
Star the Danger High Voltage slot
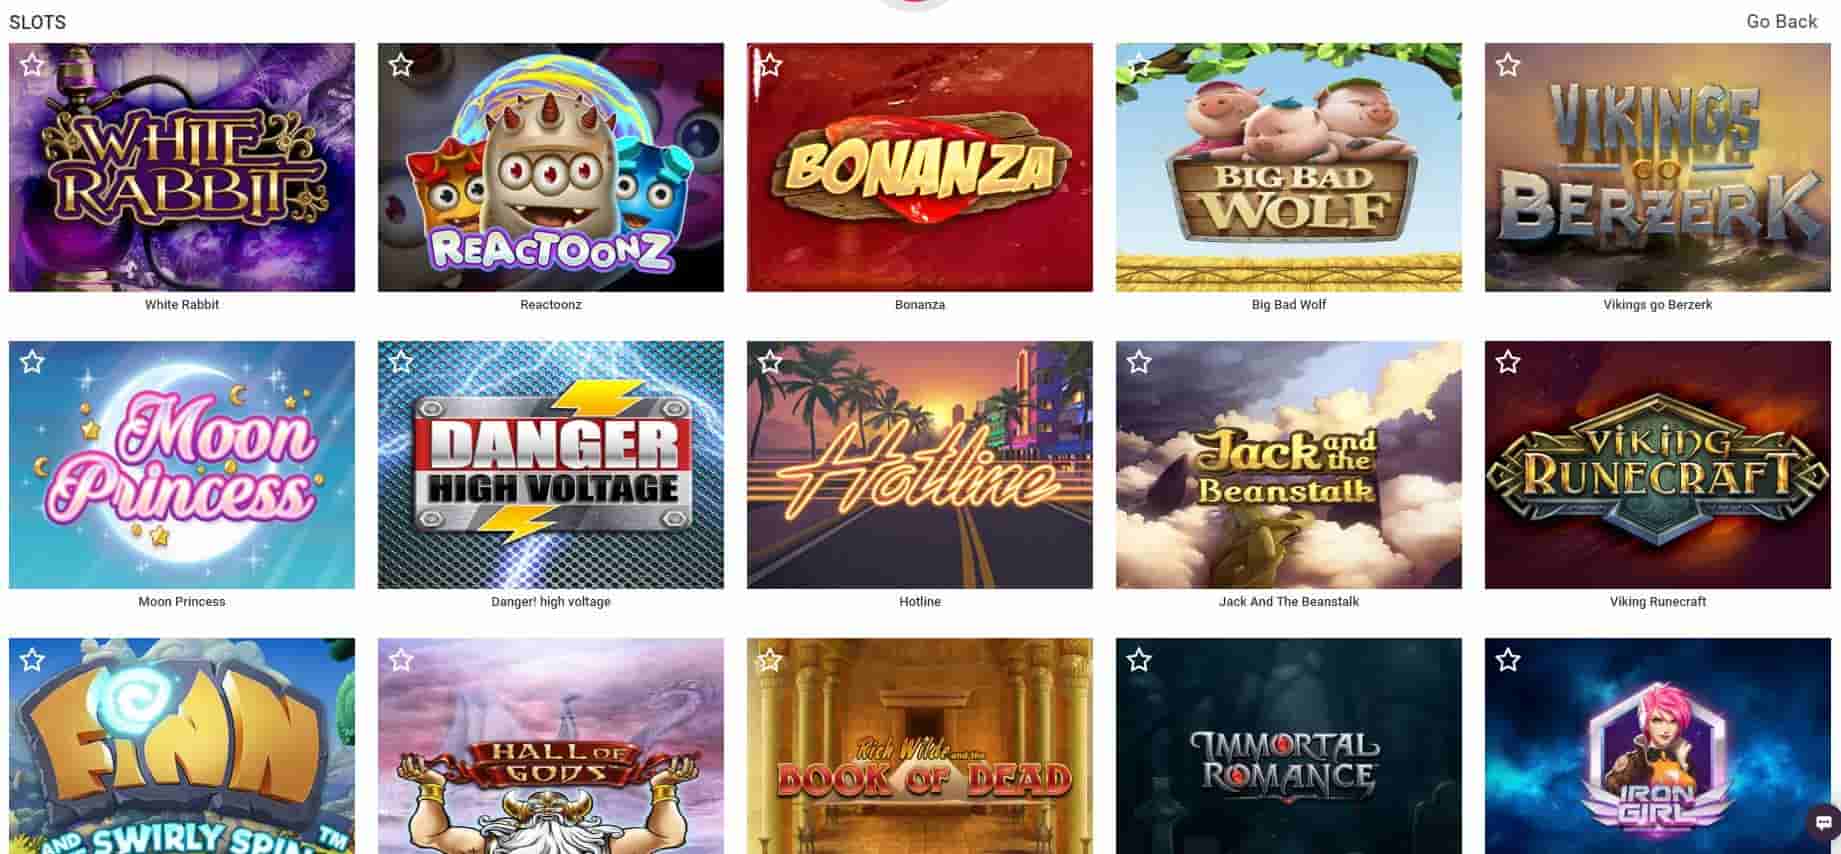[401, 362]
